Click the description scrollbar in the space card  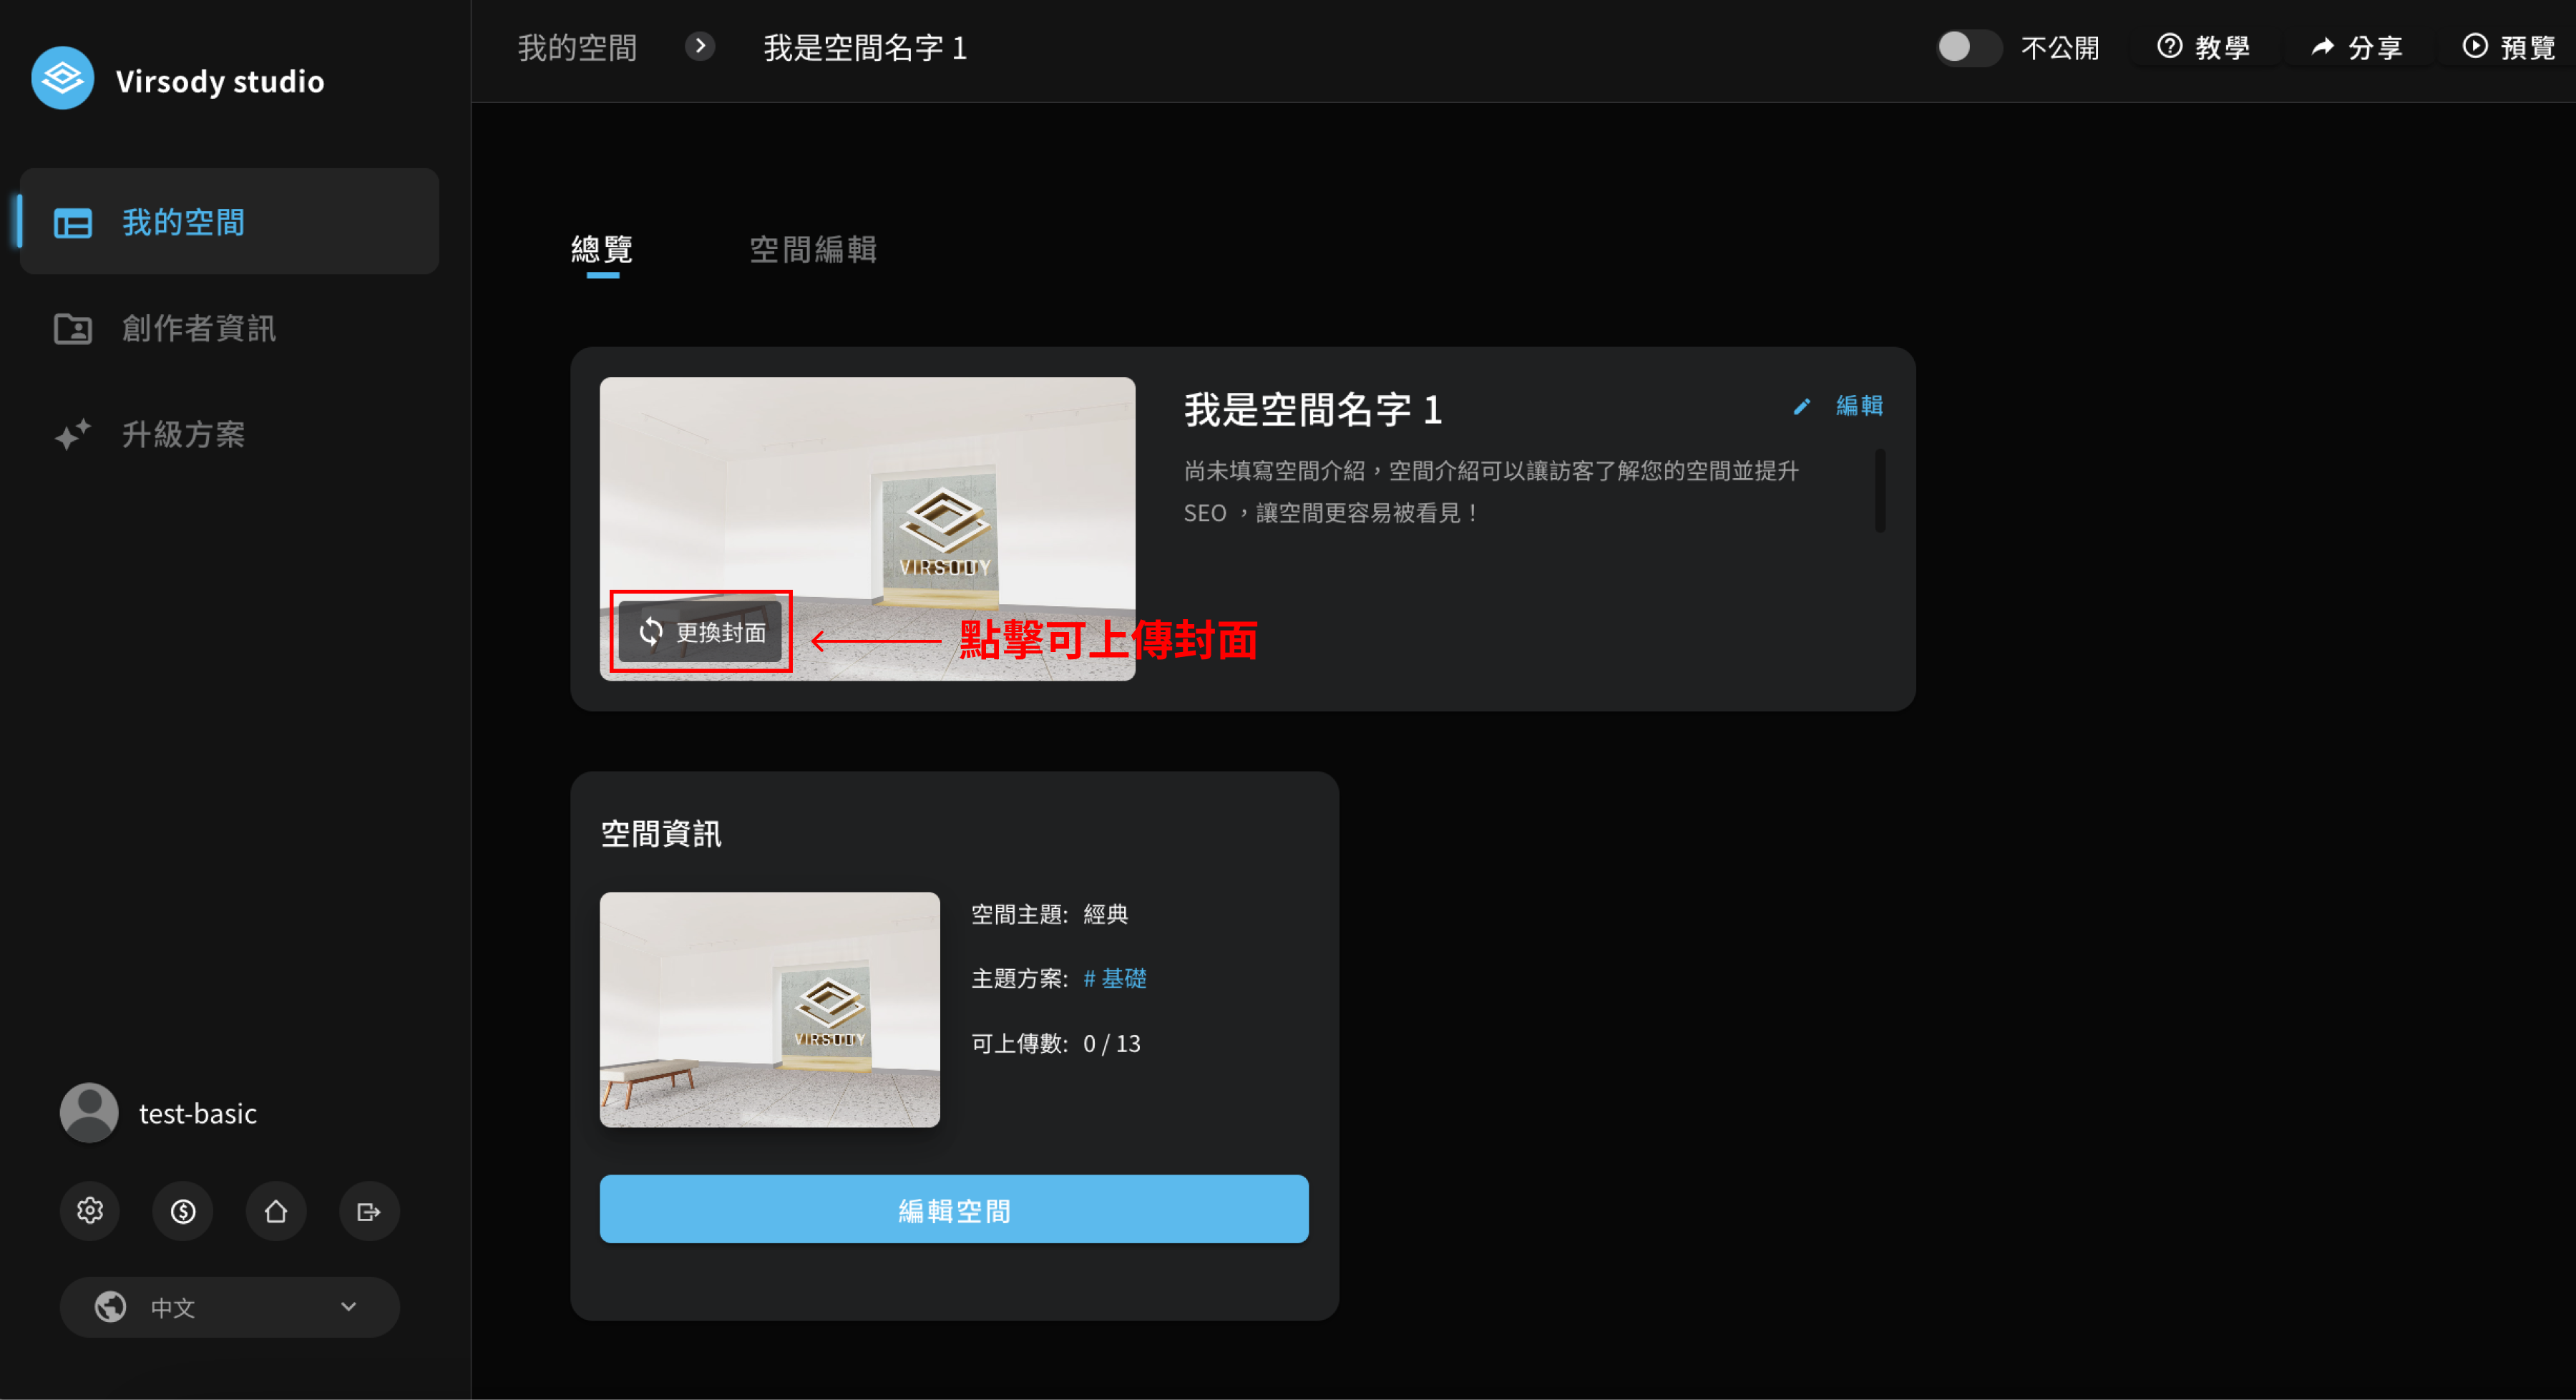pos(1880,491)
